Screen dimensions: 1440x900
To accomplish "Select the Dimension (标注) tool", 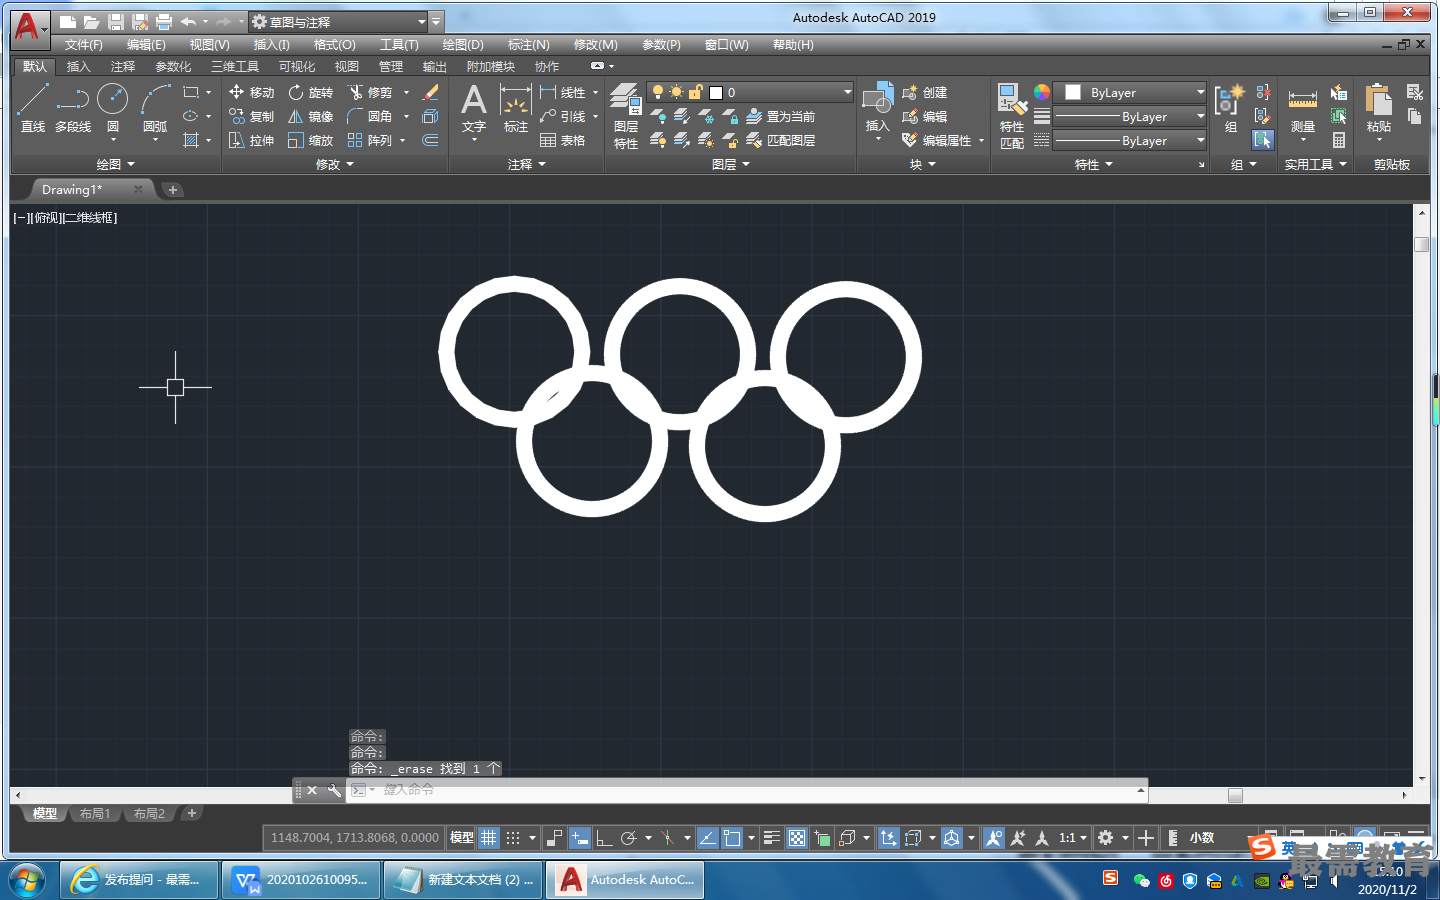I will (515, 108).
